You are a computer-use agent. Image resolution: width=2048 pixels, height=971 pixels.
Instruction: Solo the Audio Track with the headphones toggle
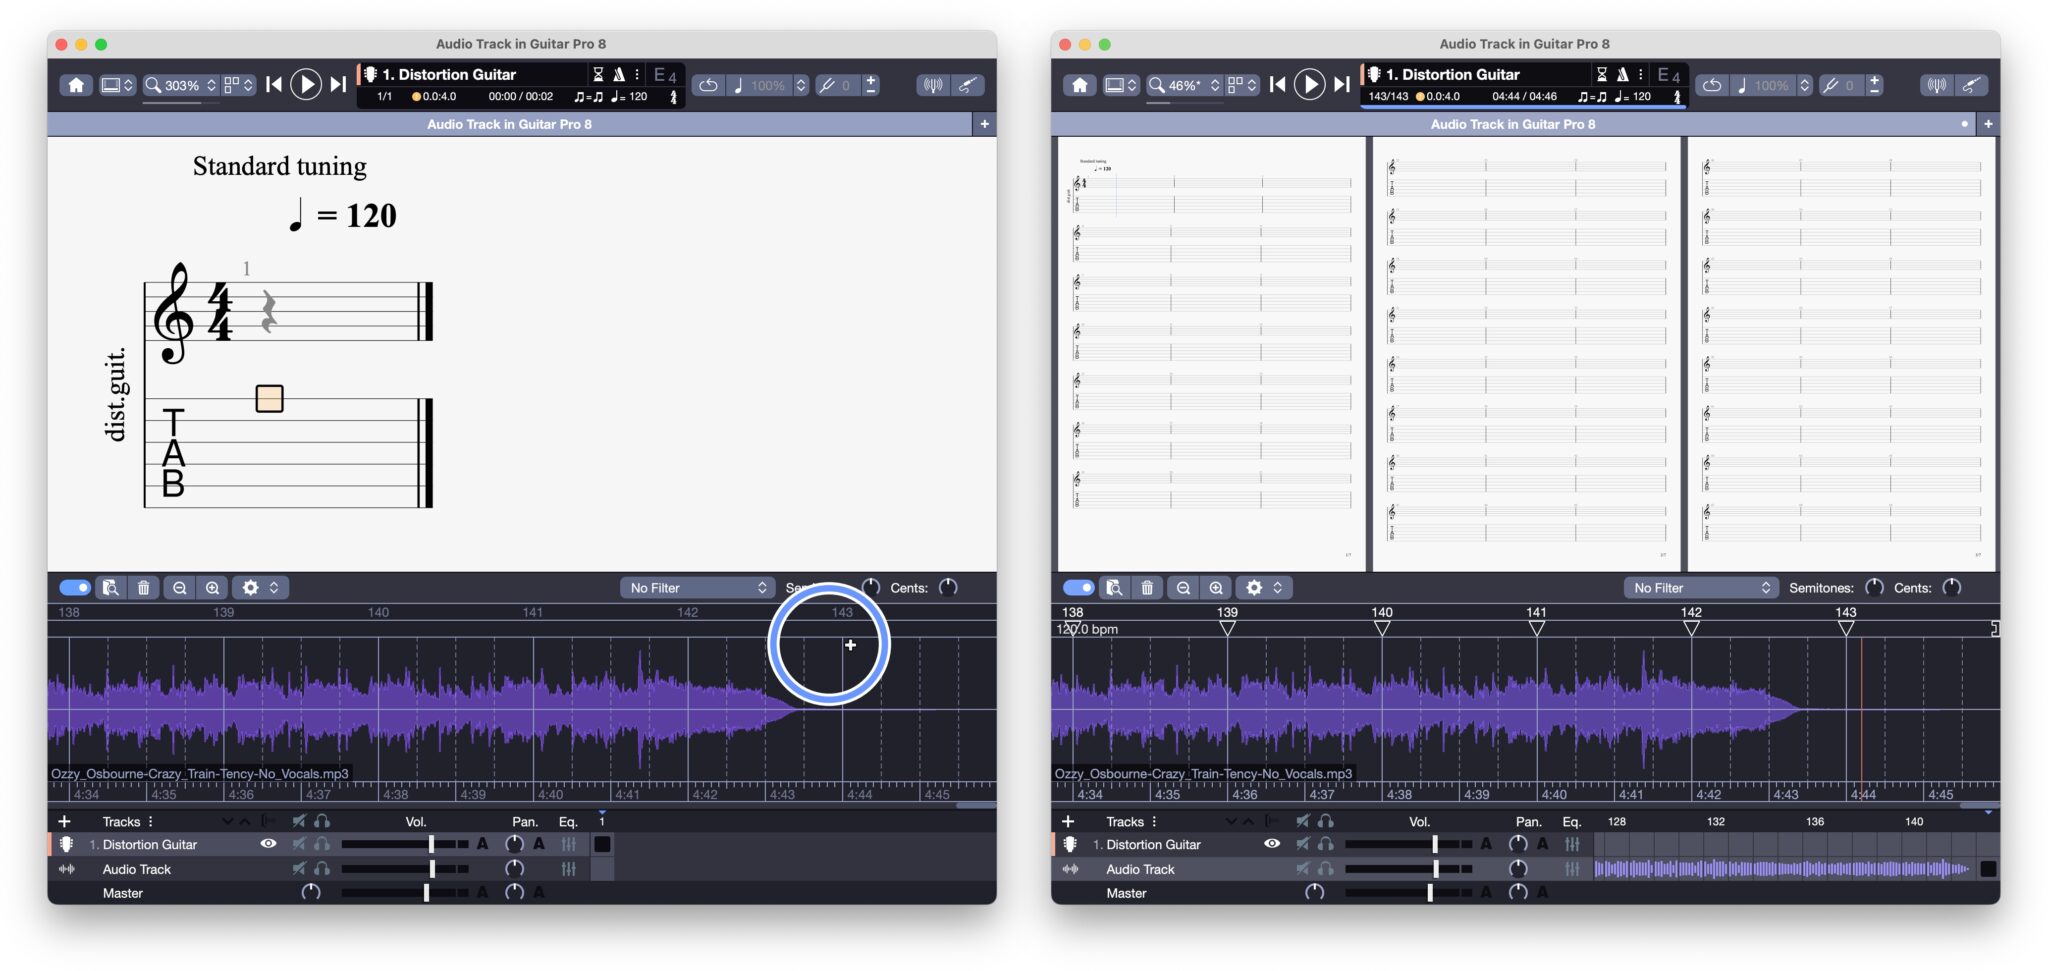tap(322, 868)
